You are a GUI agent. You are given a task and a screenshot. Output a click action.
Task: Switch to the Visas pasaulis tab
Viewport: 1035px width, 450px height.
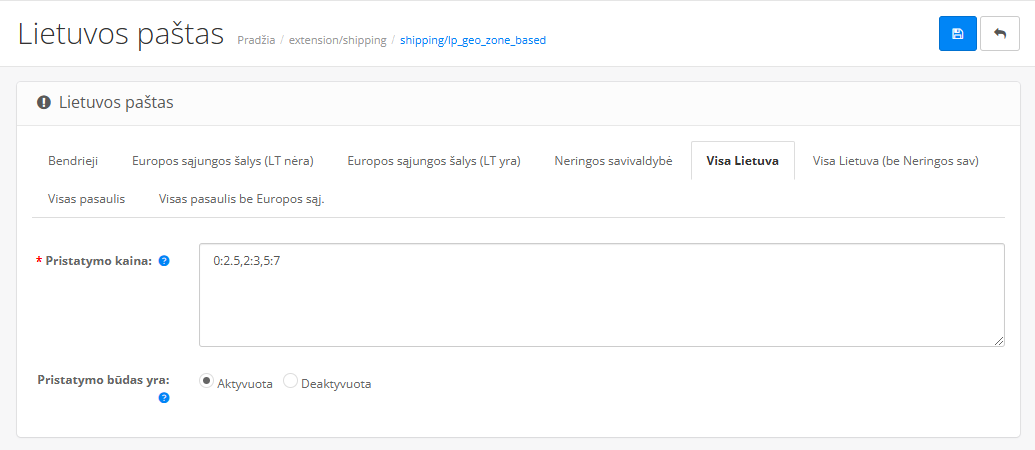coord(86,199)
